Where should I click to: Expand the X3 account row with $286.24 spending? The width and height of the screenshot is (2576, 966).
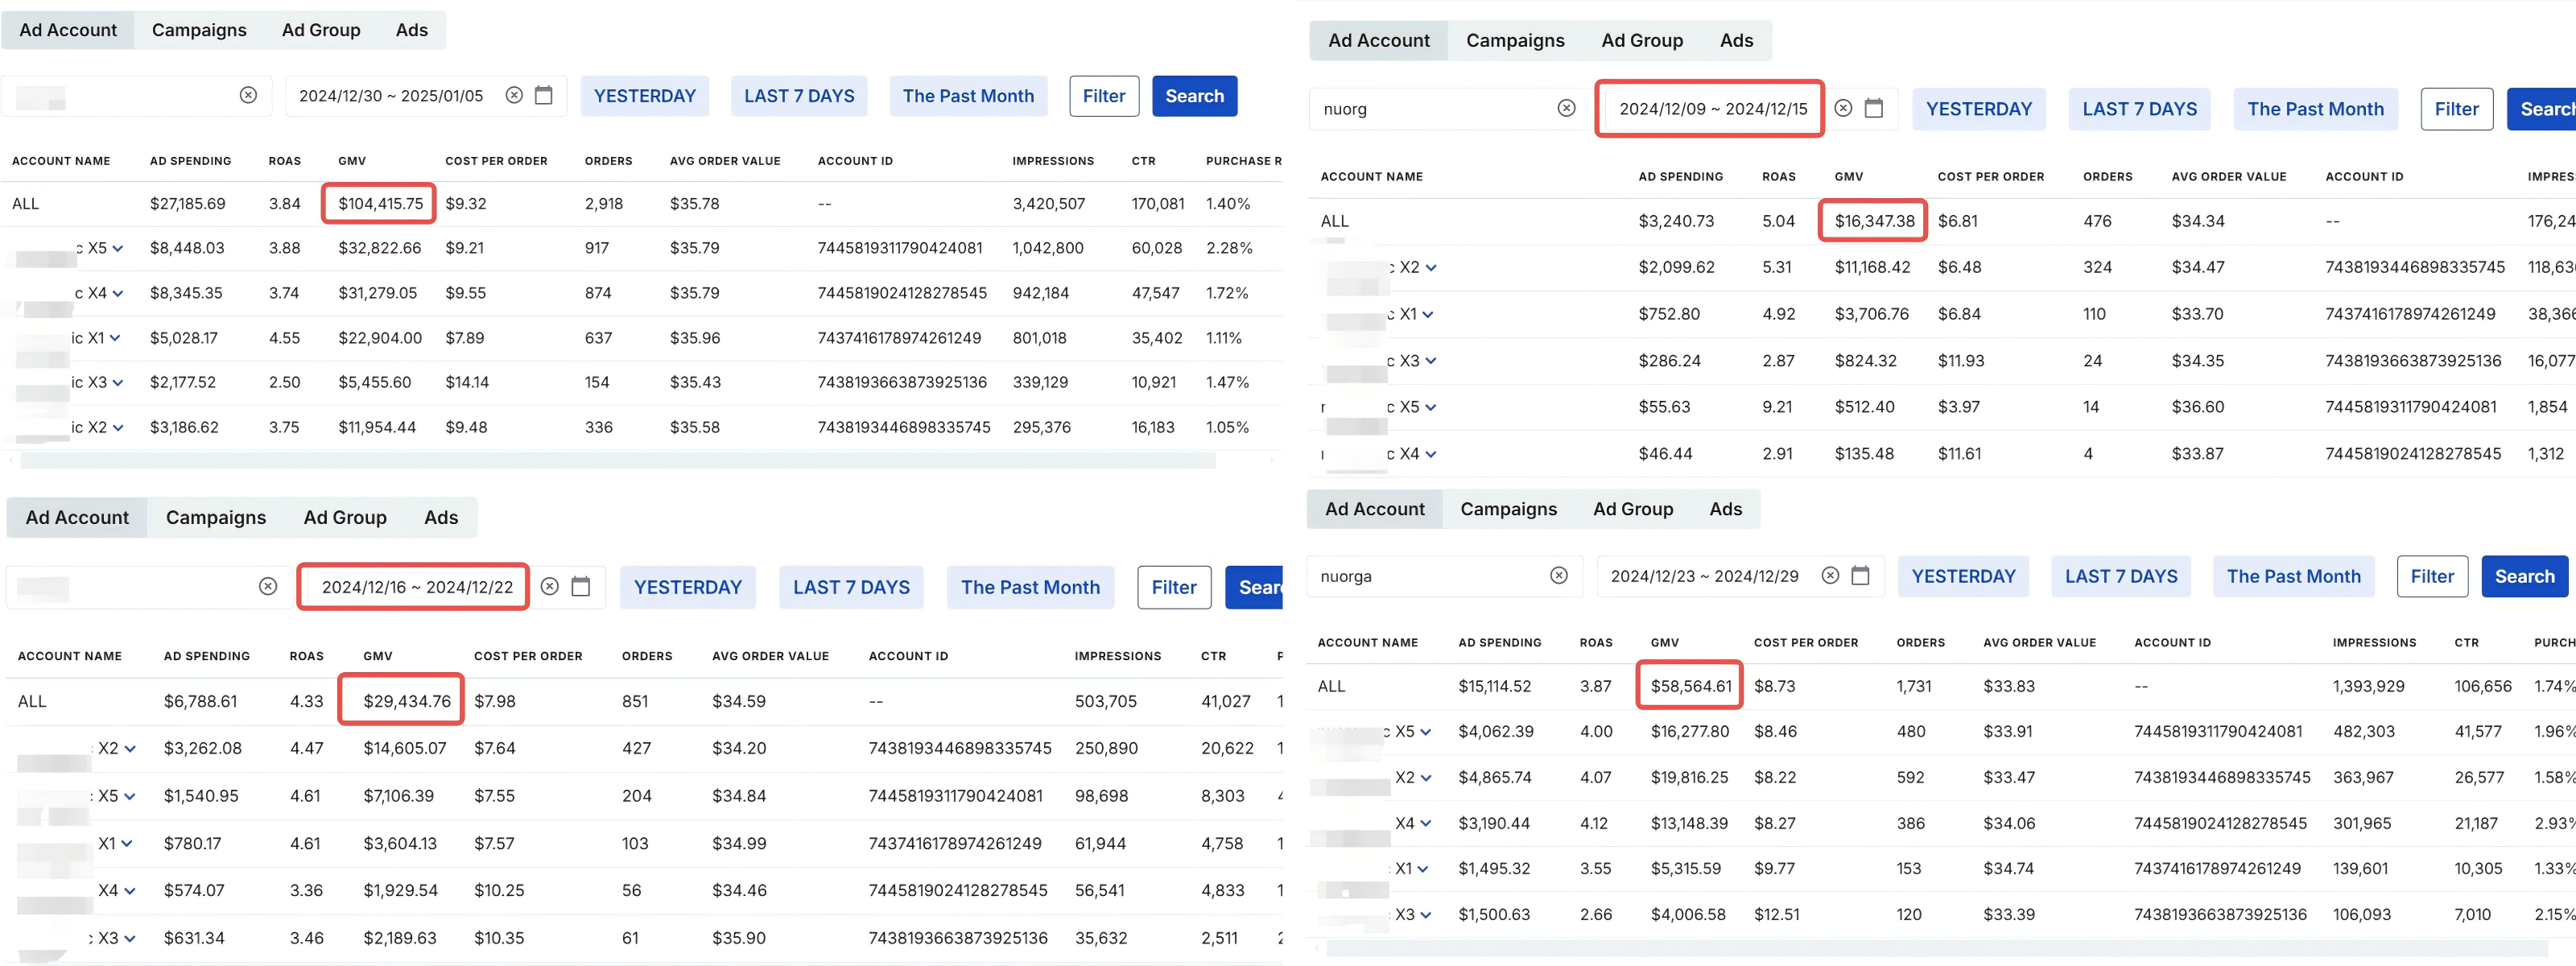click(1431, 360)
